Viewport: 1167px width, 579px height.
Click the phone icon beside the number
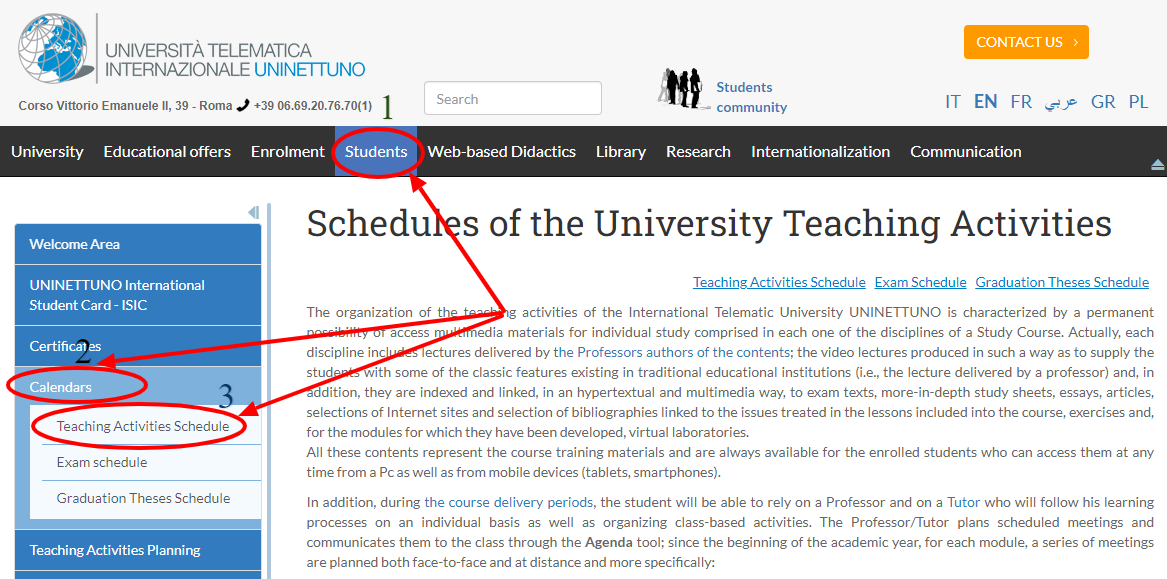click(x=243, y=105)
